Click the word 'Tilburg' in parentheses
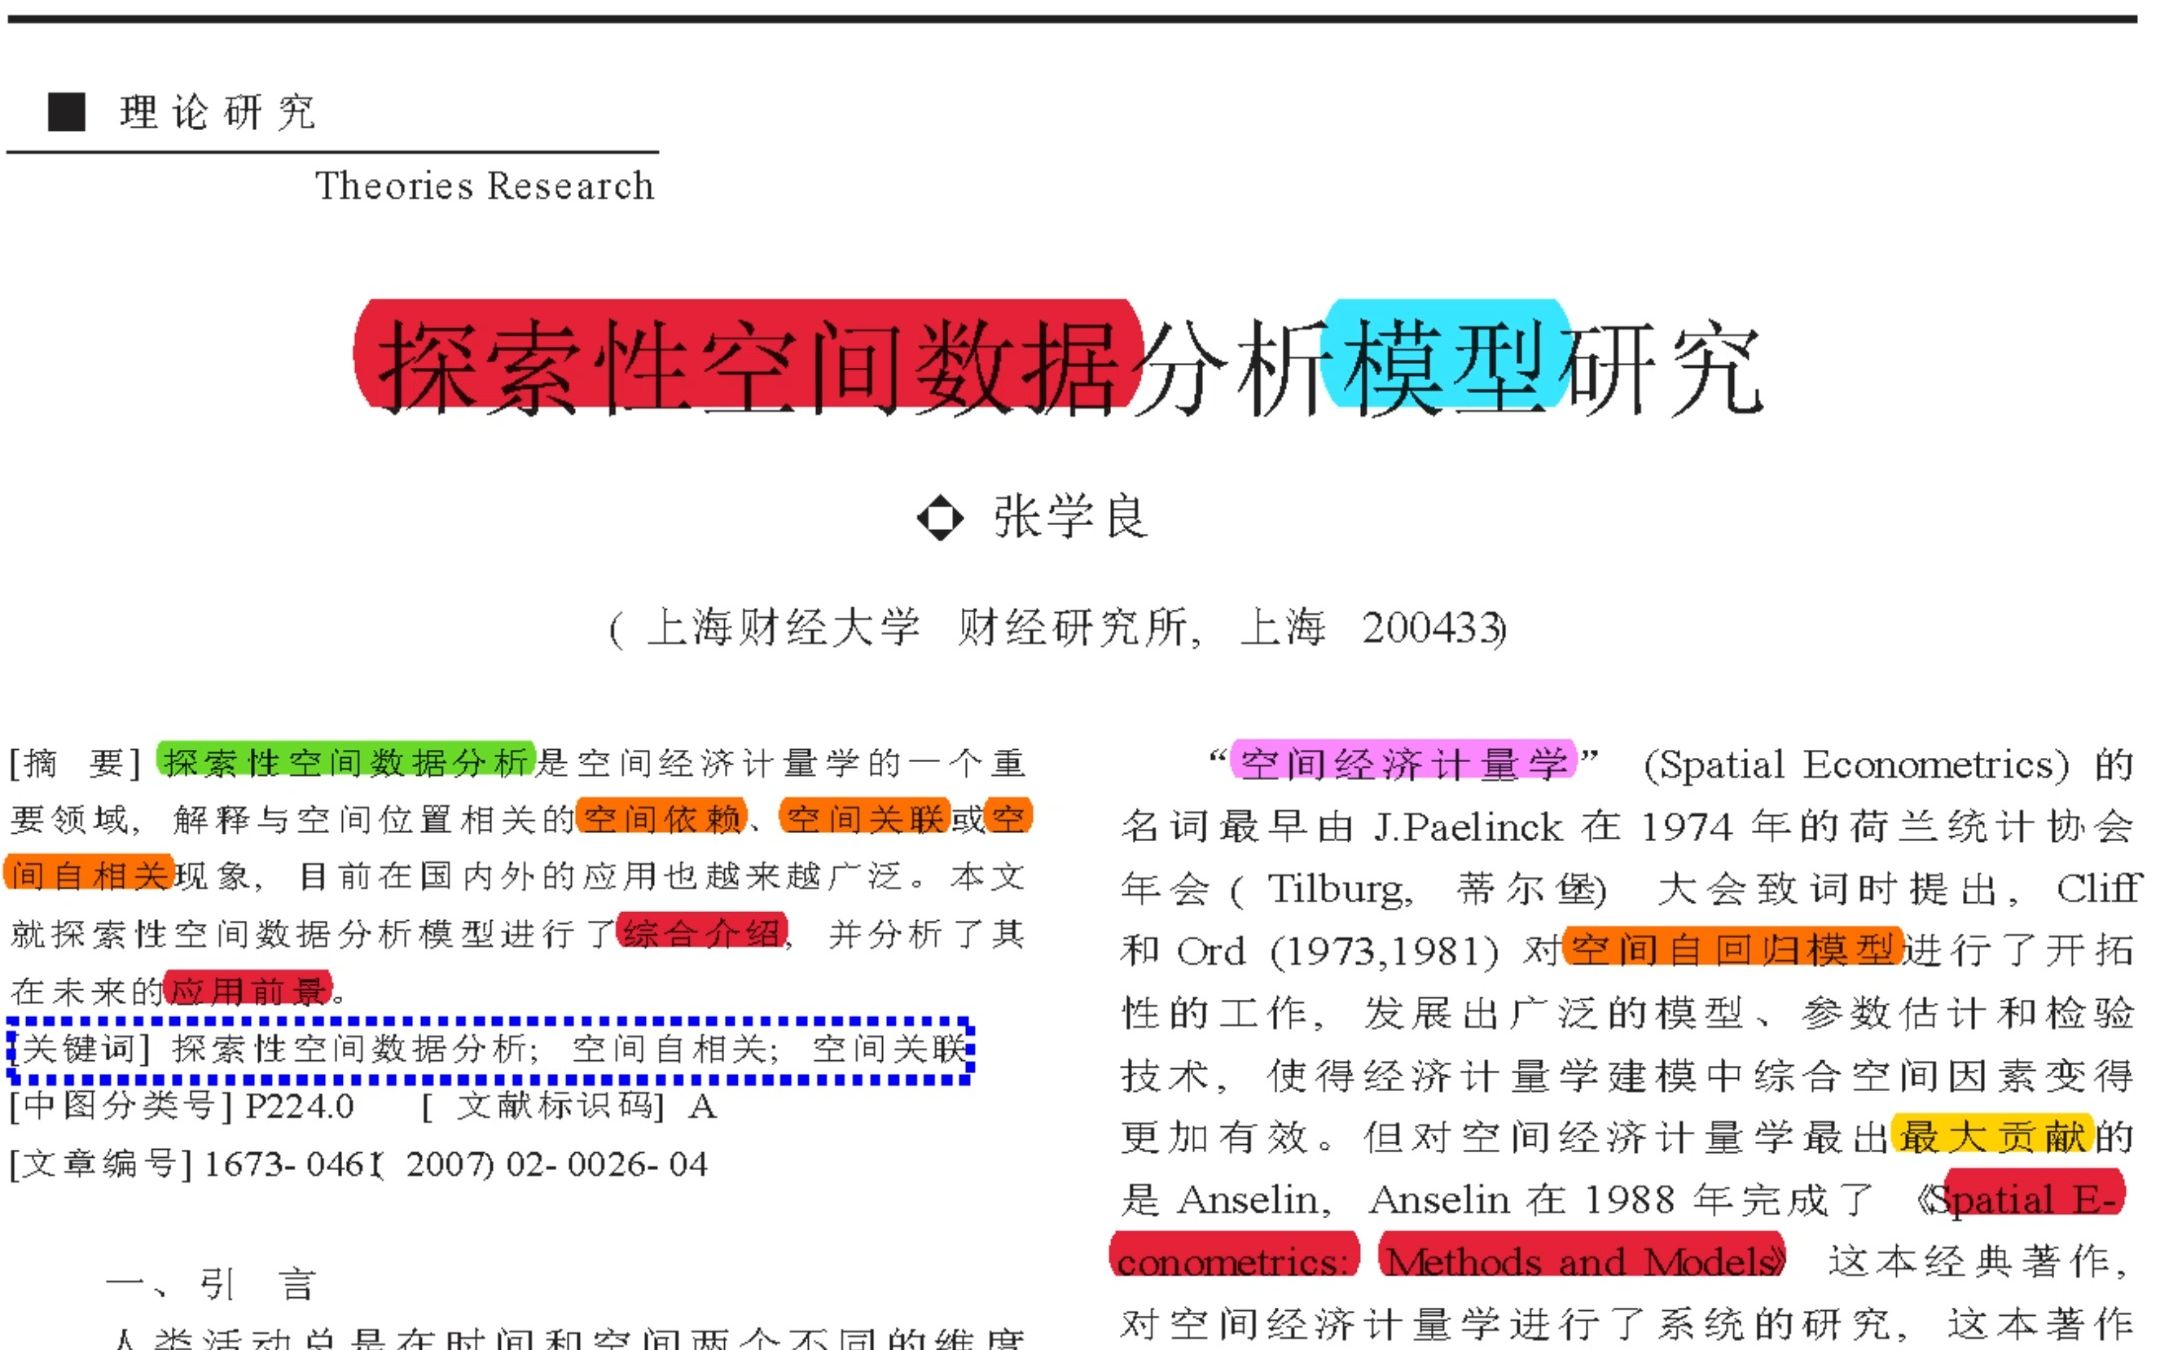This screenshot has width=2160, height=1350. tap(1341, 889)
